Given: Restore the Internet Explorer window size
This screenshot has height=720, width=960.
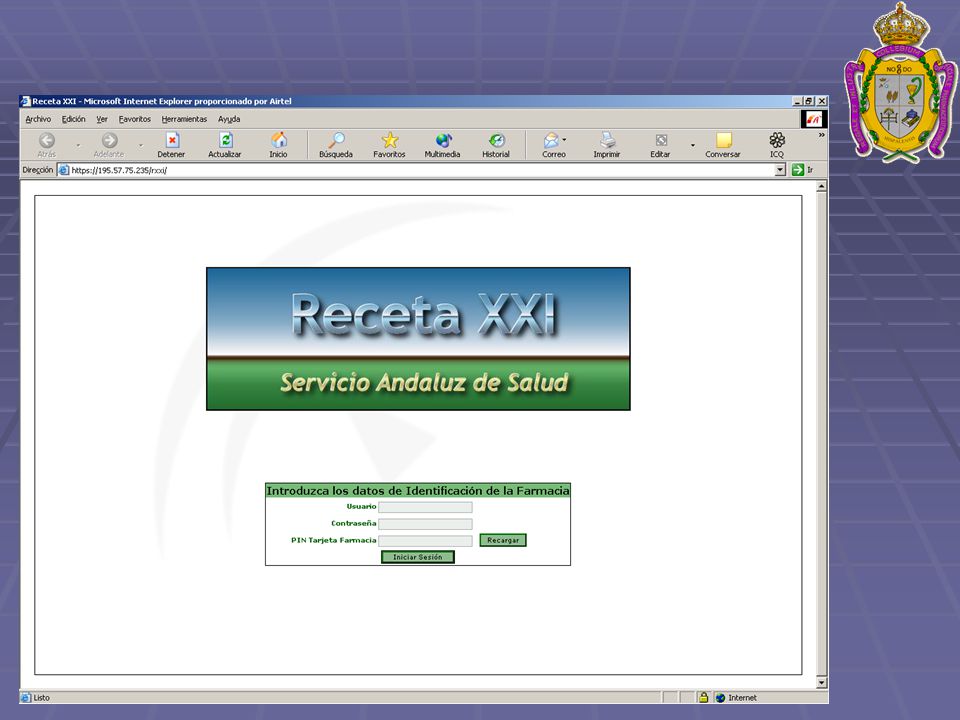Looking at the screenshot, I should (809, 101).
